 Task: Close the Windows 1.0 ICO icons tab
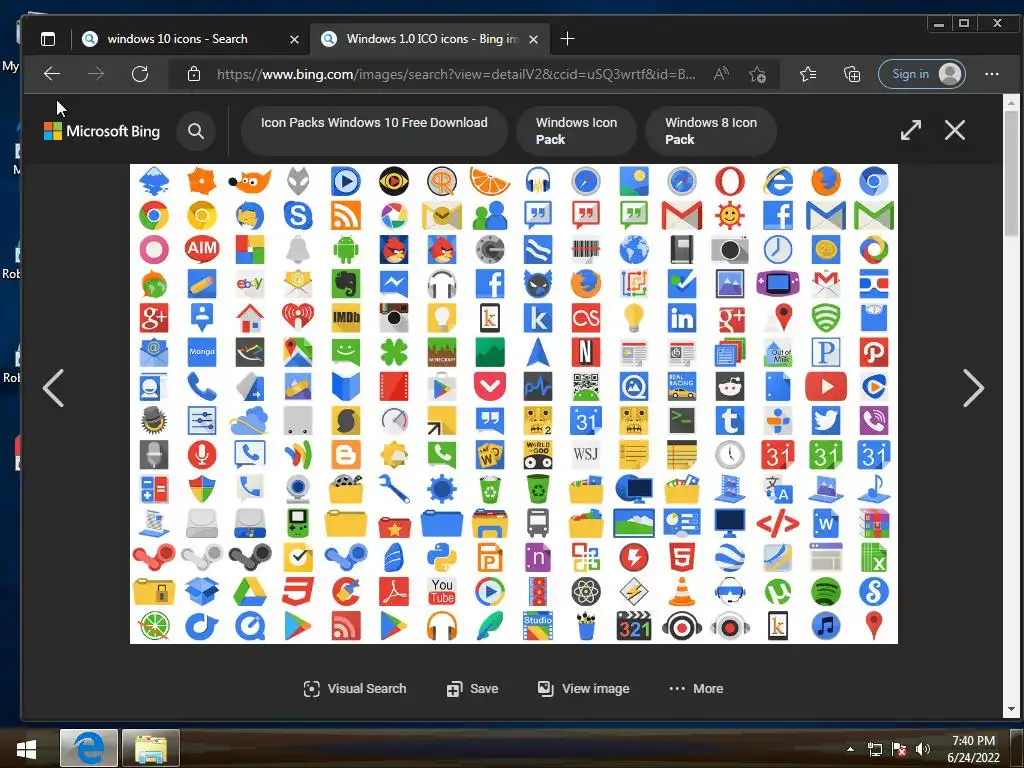(x=534, y=39)
